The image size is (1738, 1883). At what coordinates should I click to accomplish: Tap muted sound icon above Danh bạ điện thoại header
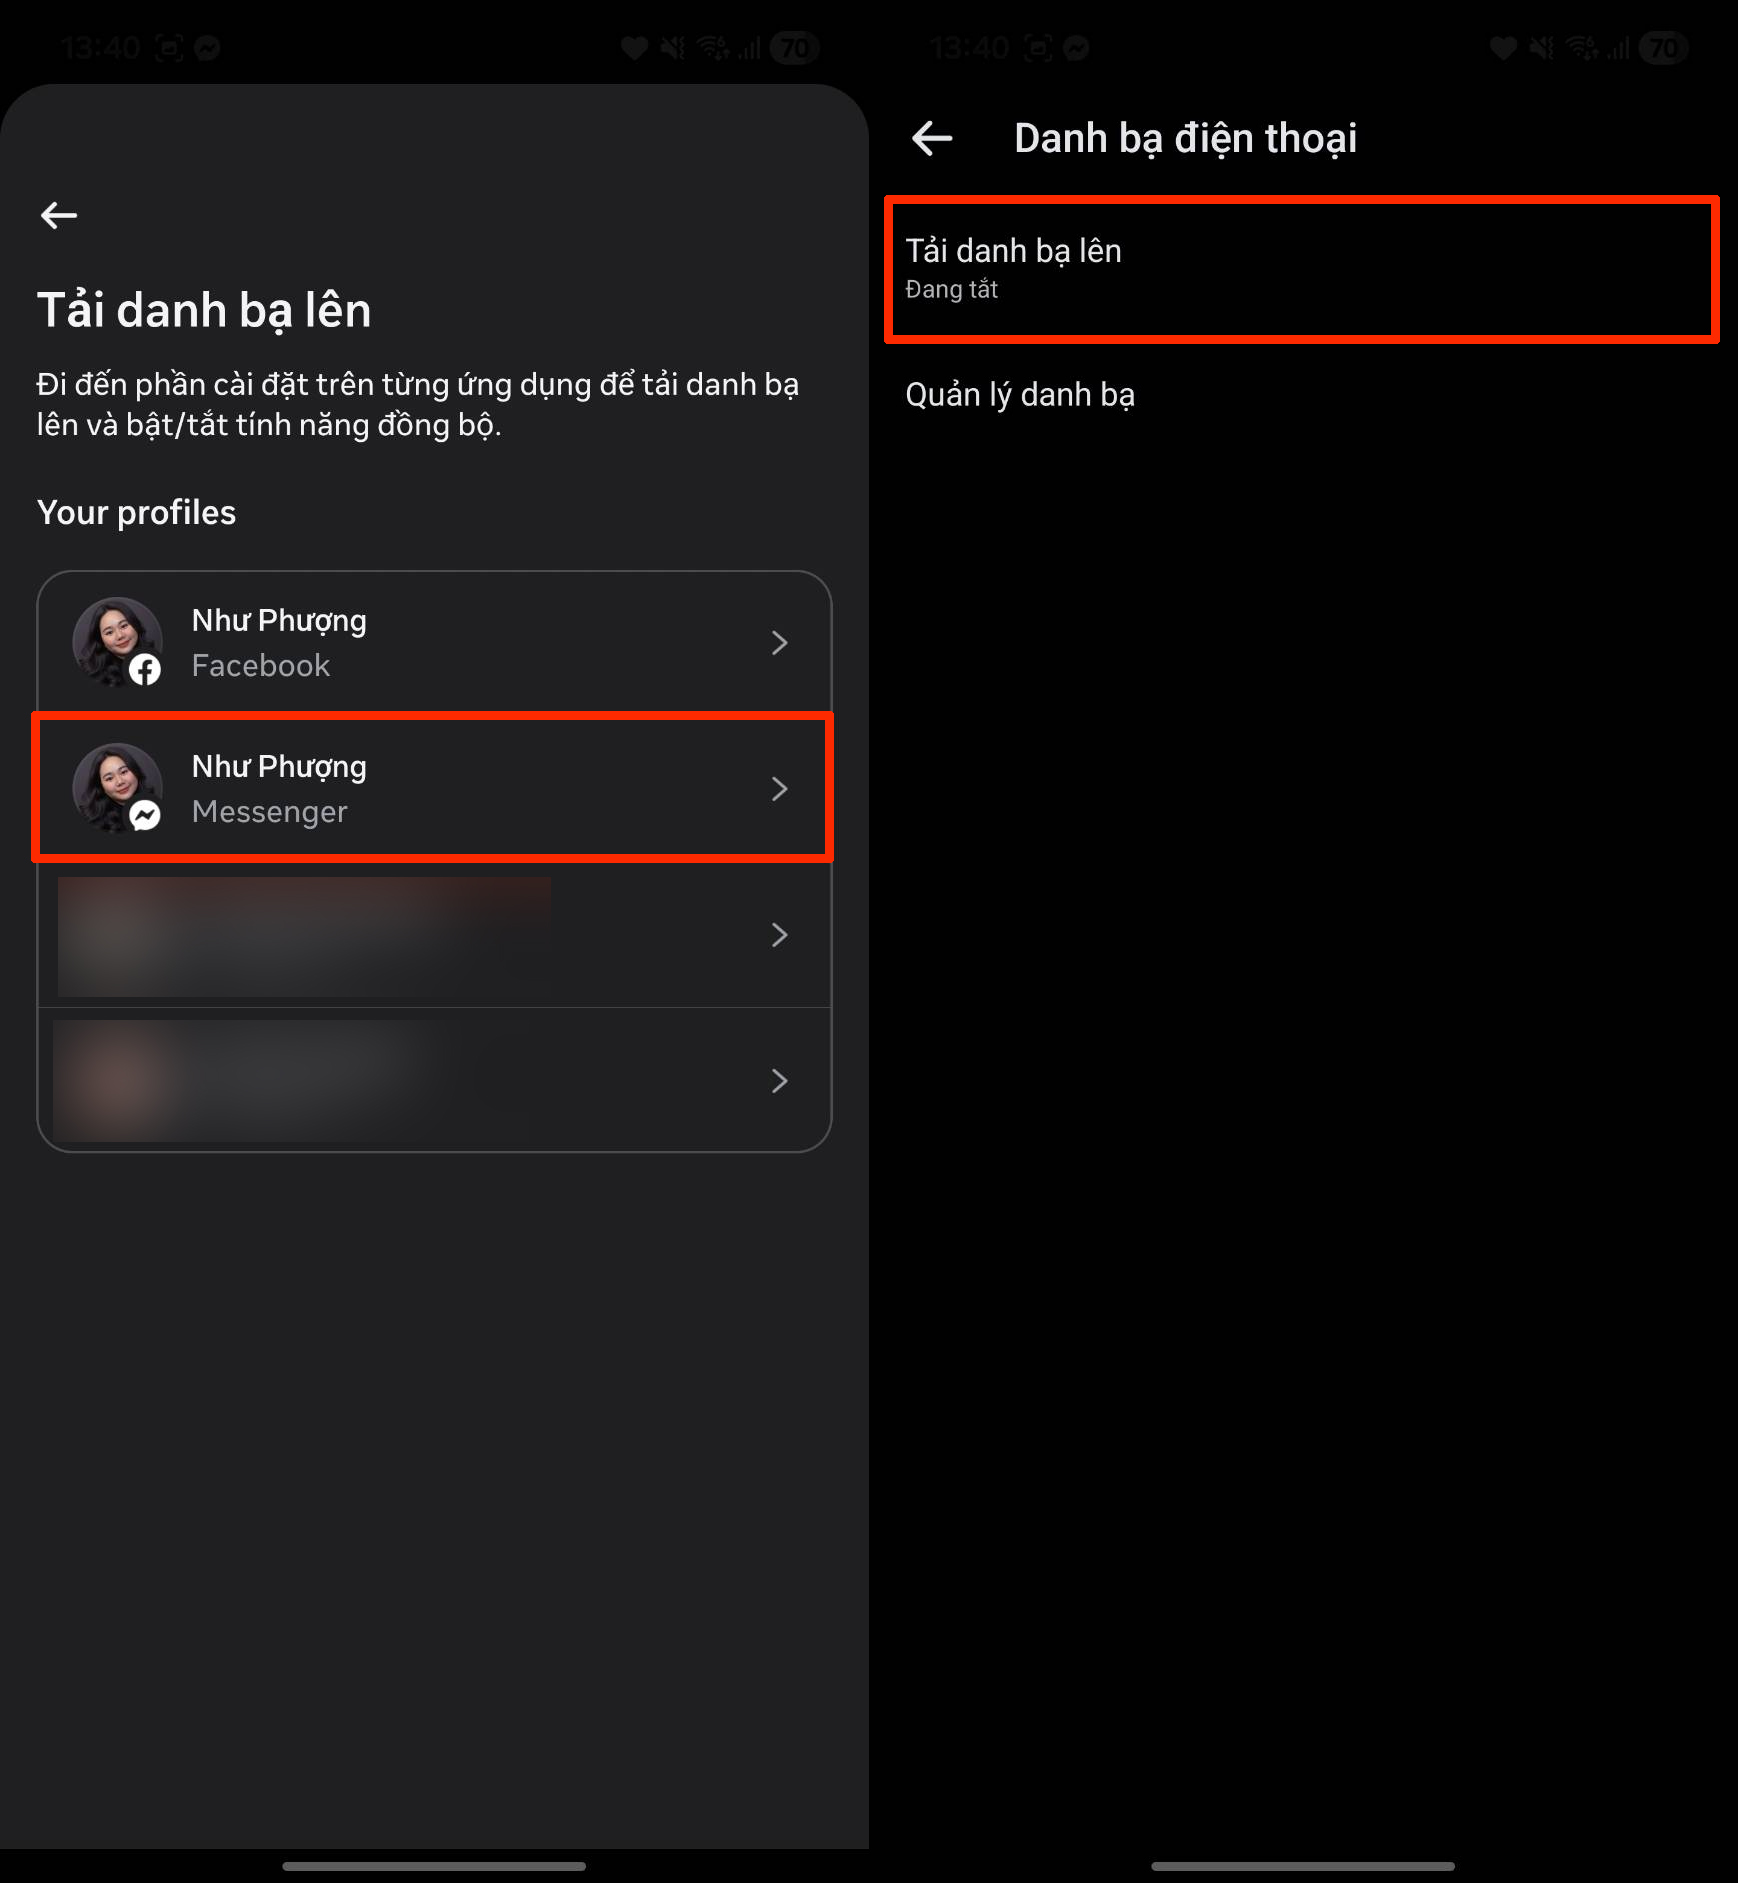[x=1543, y=47]
